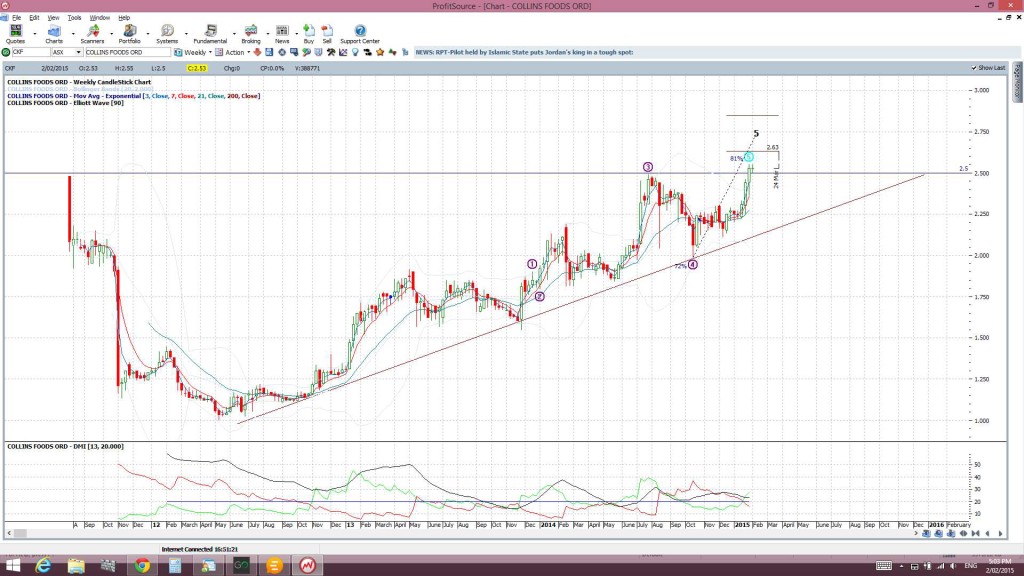This screenshot has height=576, width=1024.
Task: Click the scrollbar left arrow below chart
Action: [x=9, y=534]
